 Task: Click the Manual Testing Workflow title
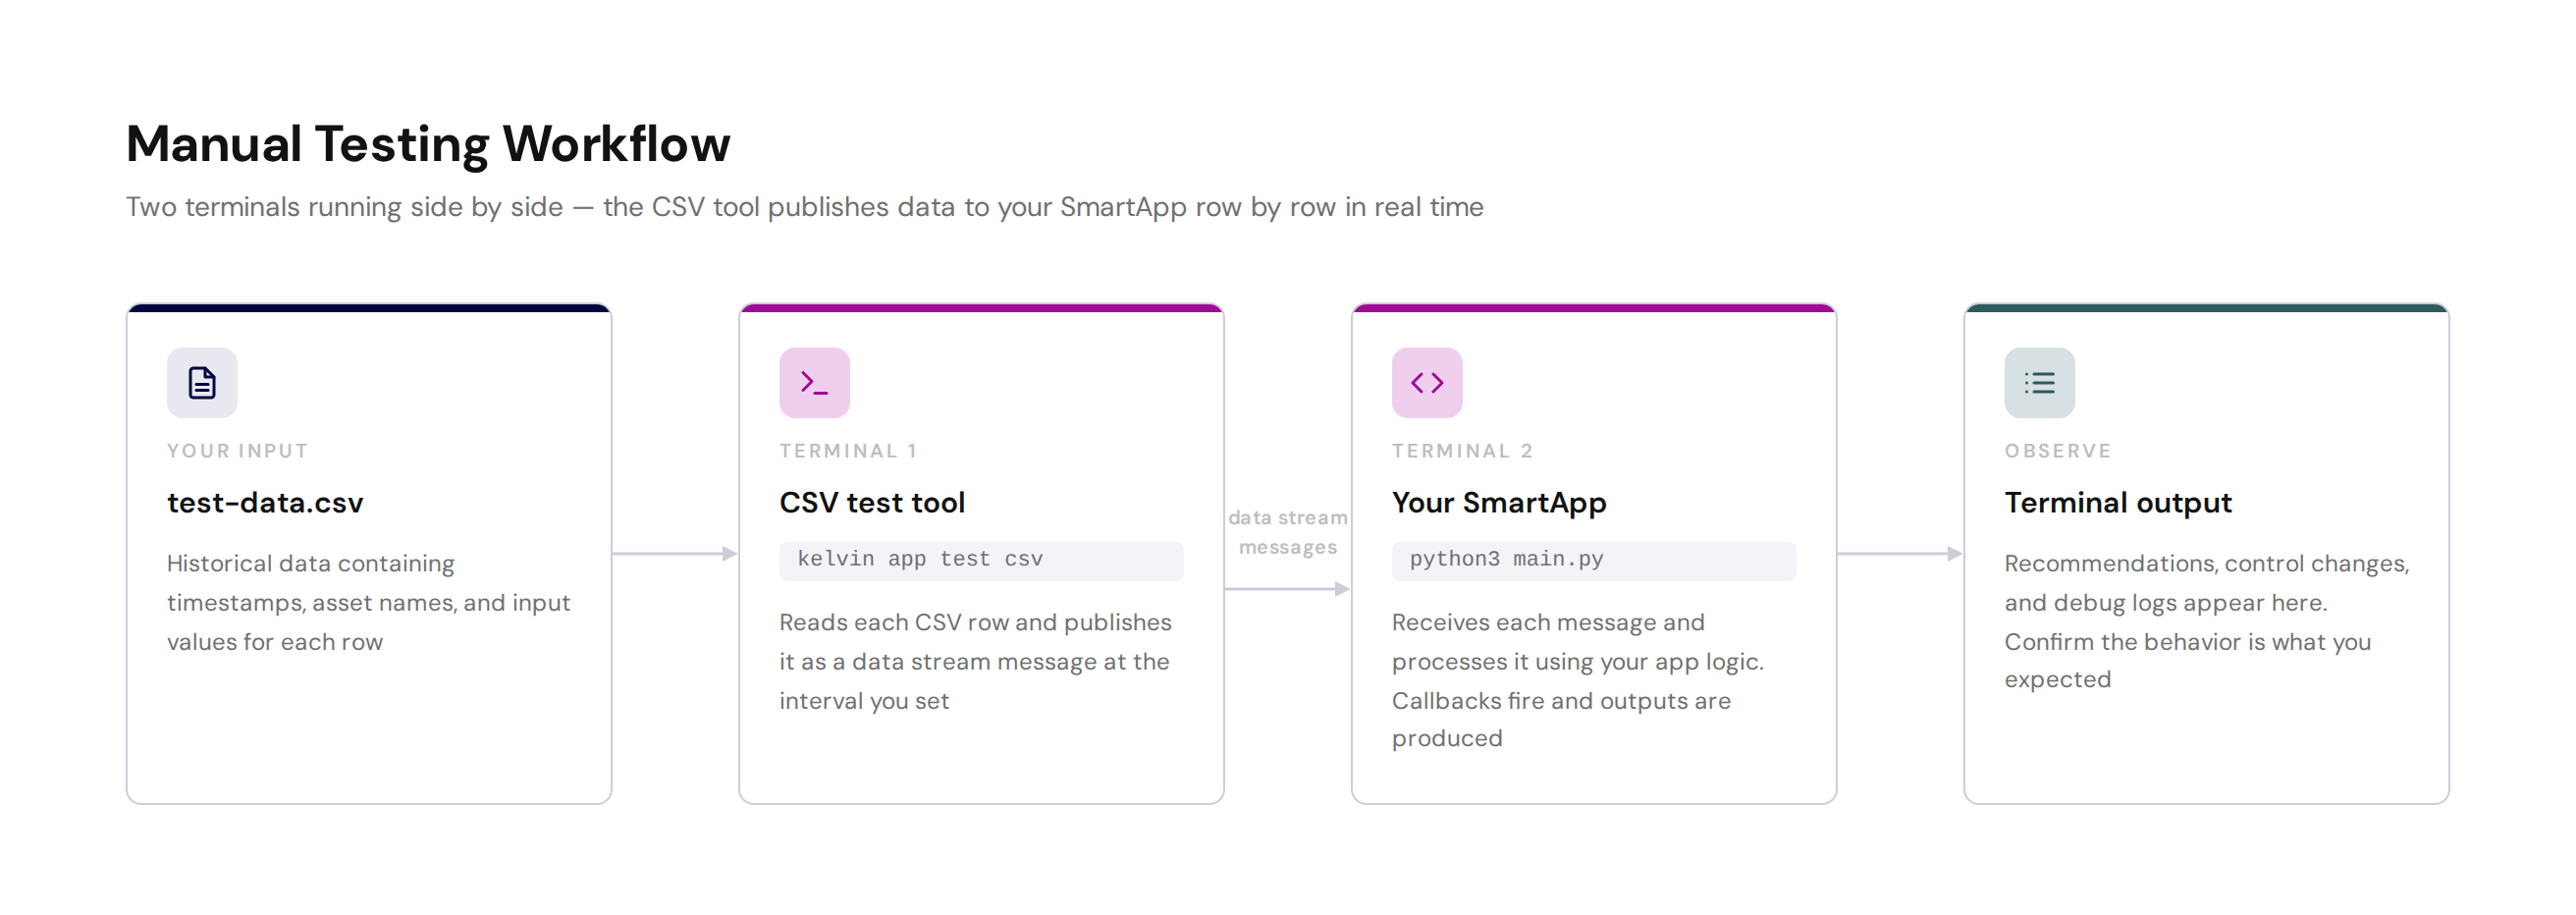pos(428,144)
